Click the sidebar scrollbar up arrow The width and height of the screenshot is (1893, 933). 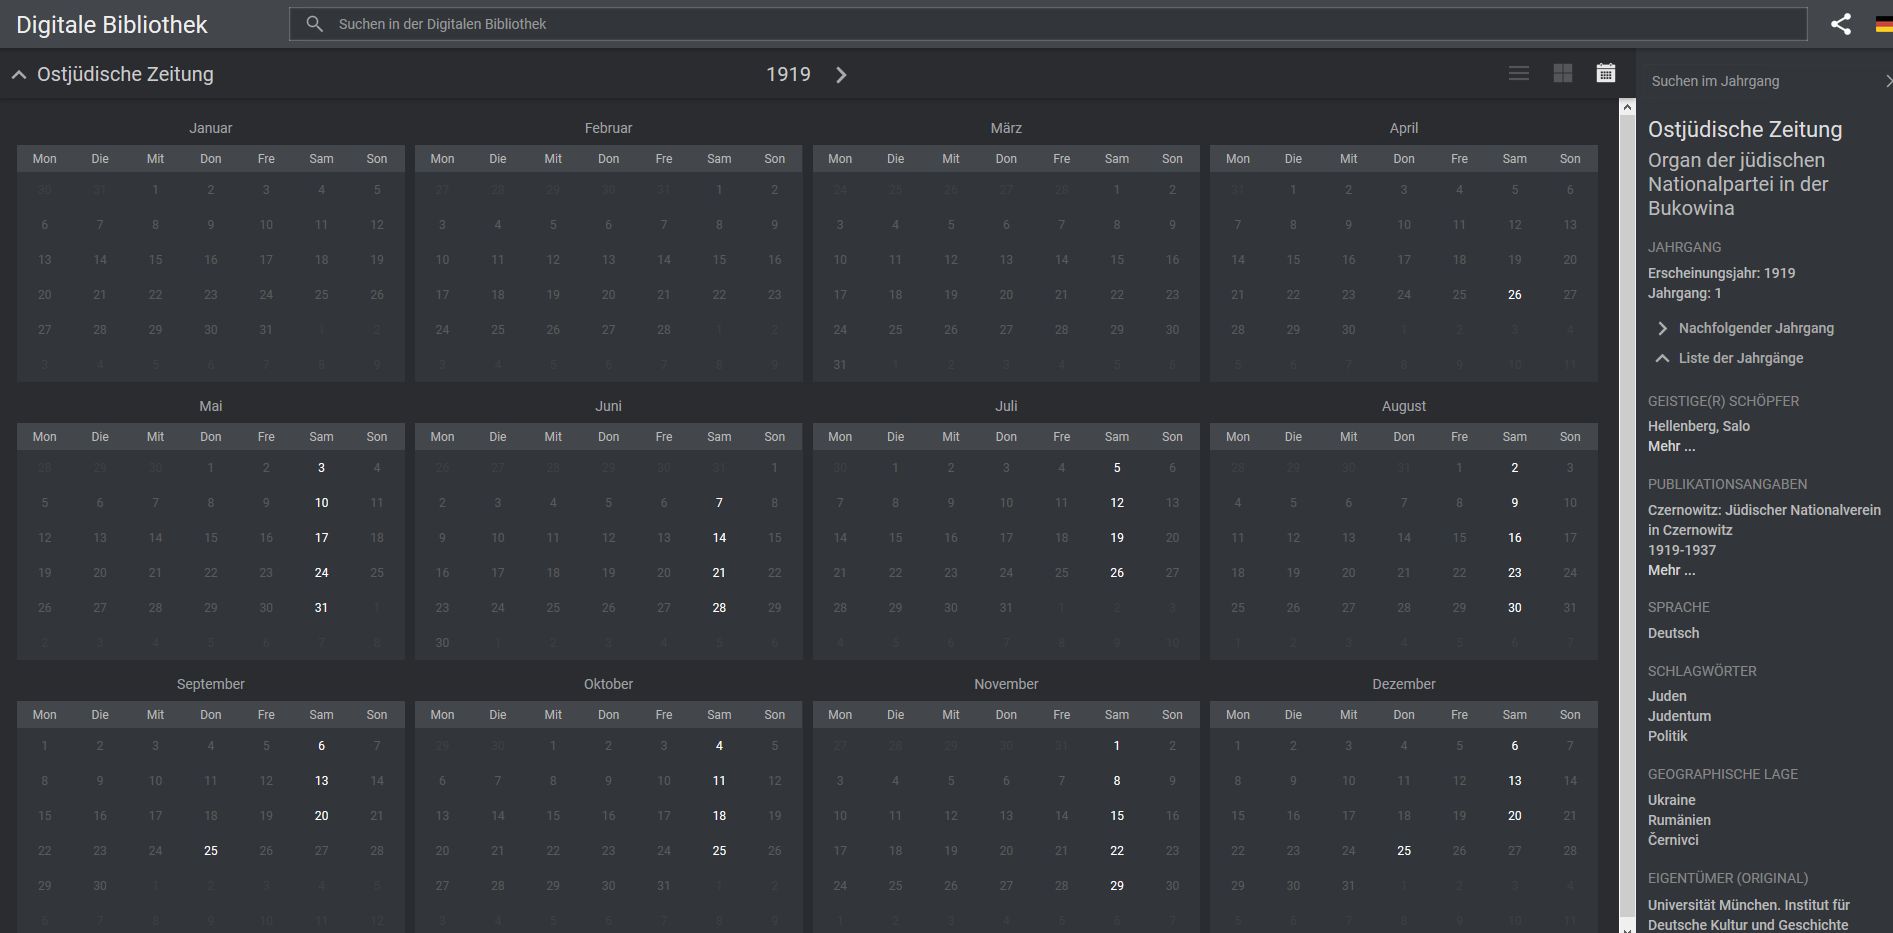1627,107
